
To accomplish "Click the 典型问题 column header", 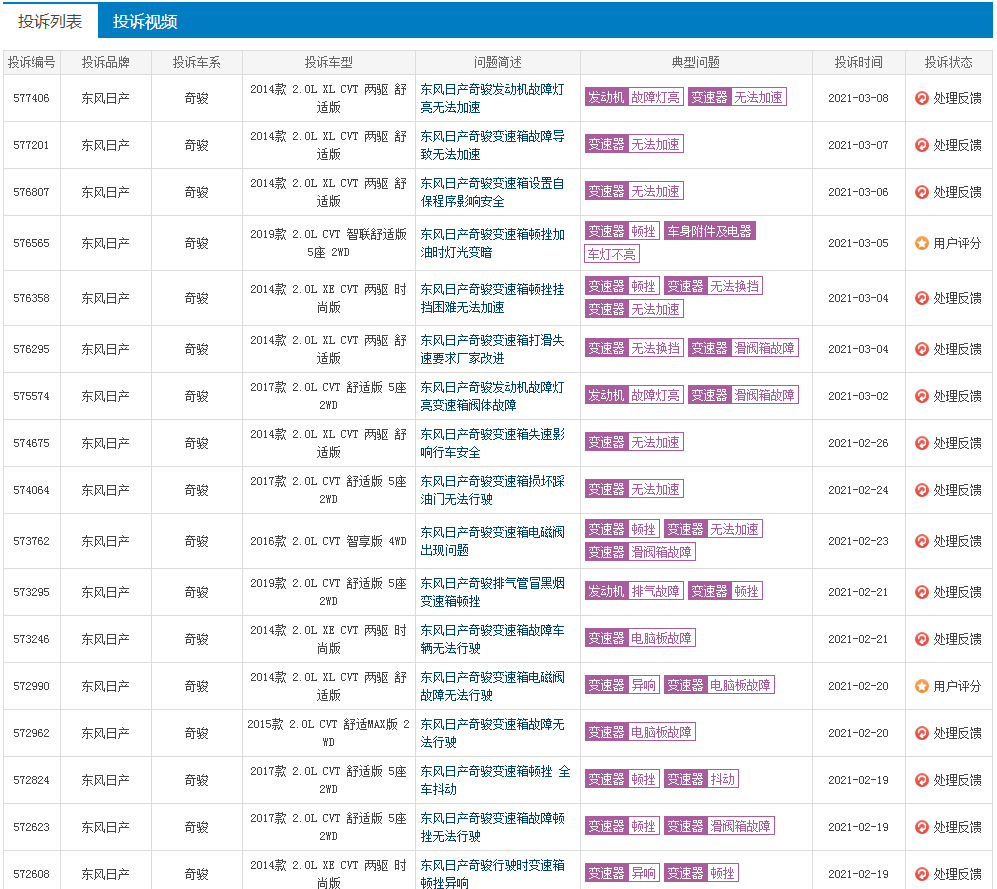I will (696, 62).
